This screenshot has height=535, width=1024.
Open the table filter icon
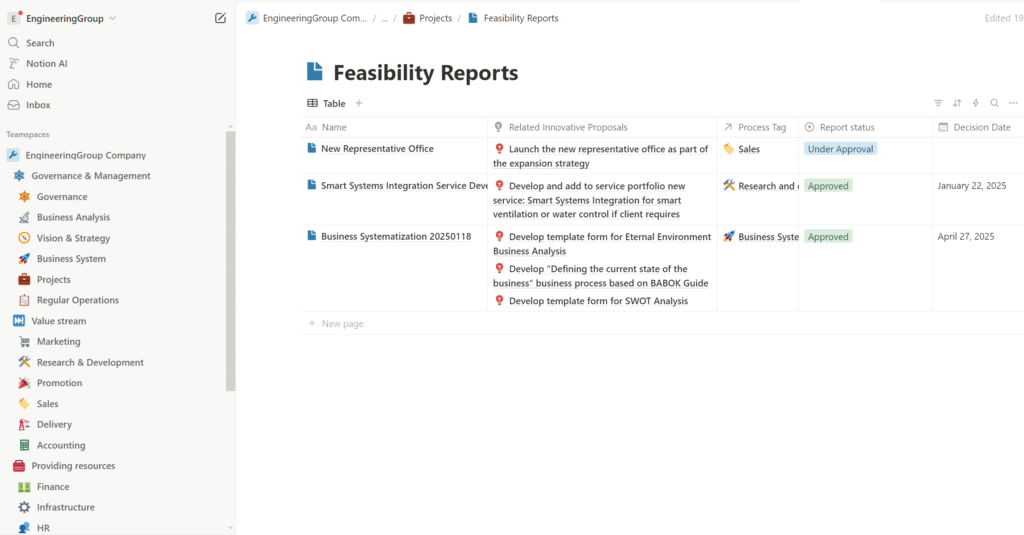(x=938, y=103)
